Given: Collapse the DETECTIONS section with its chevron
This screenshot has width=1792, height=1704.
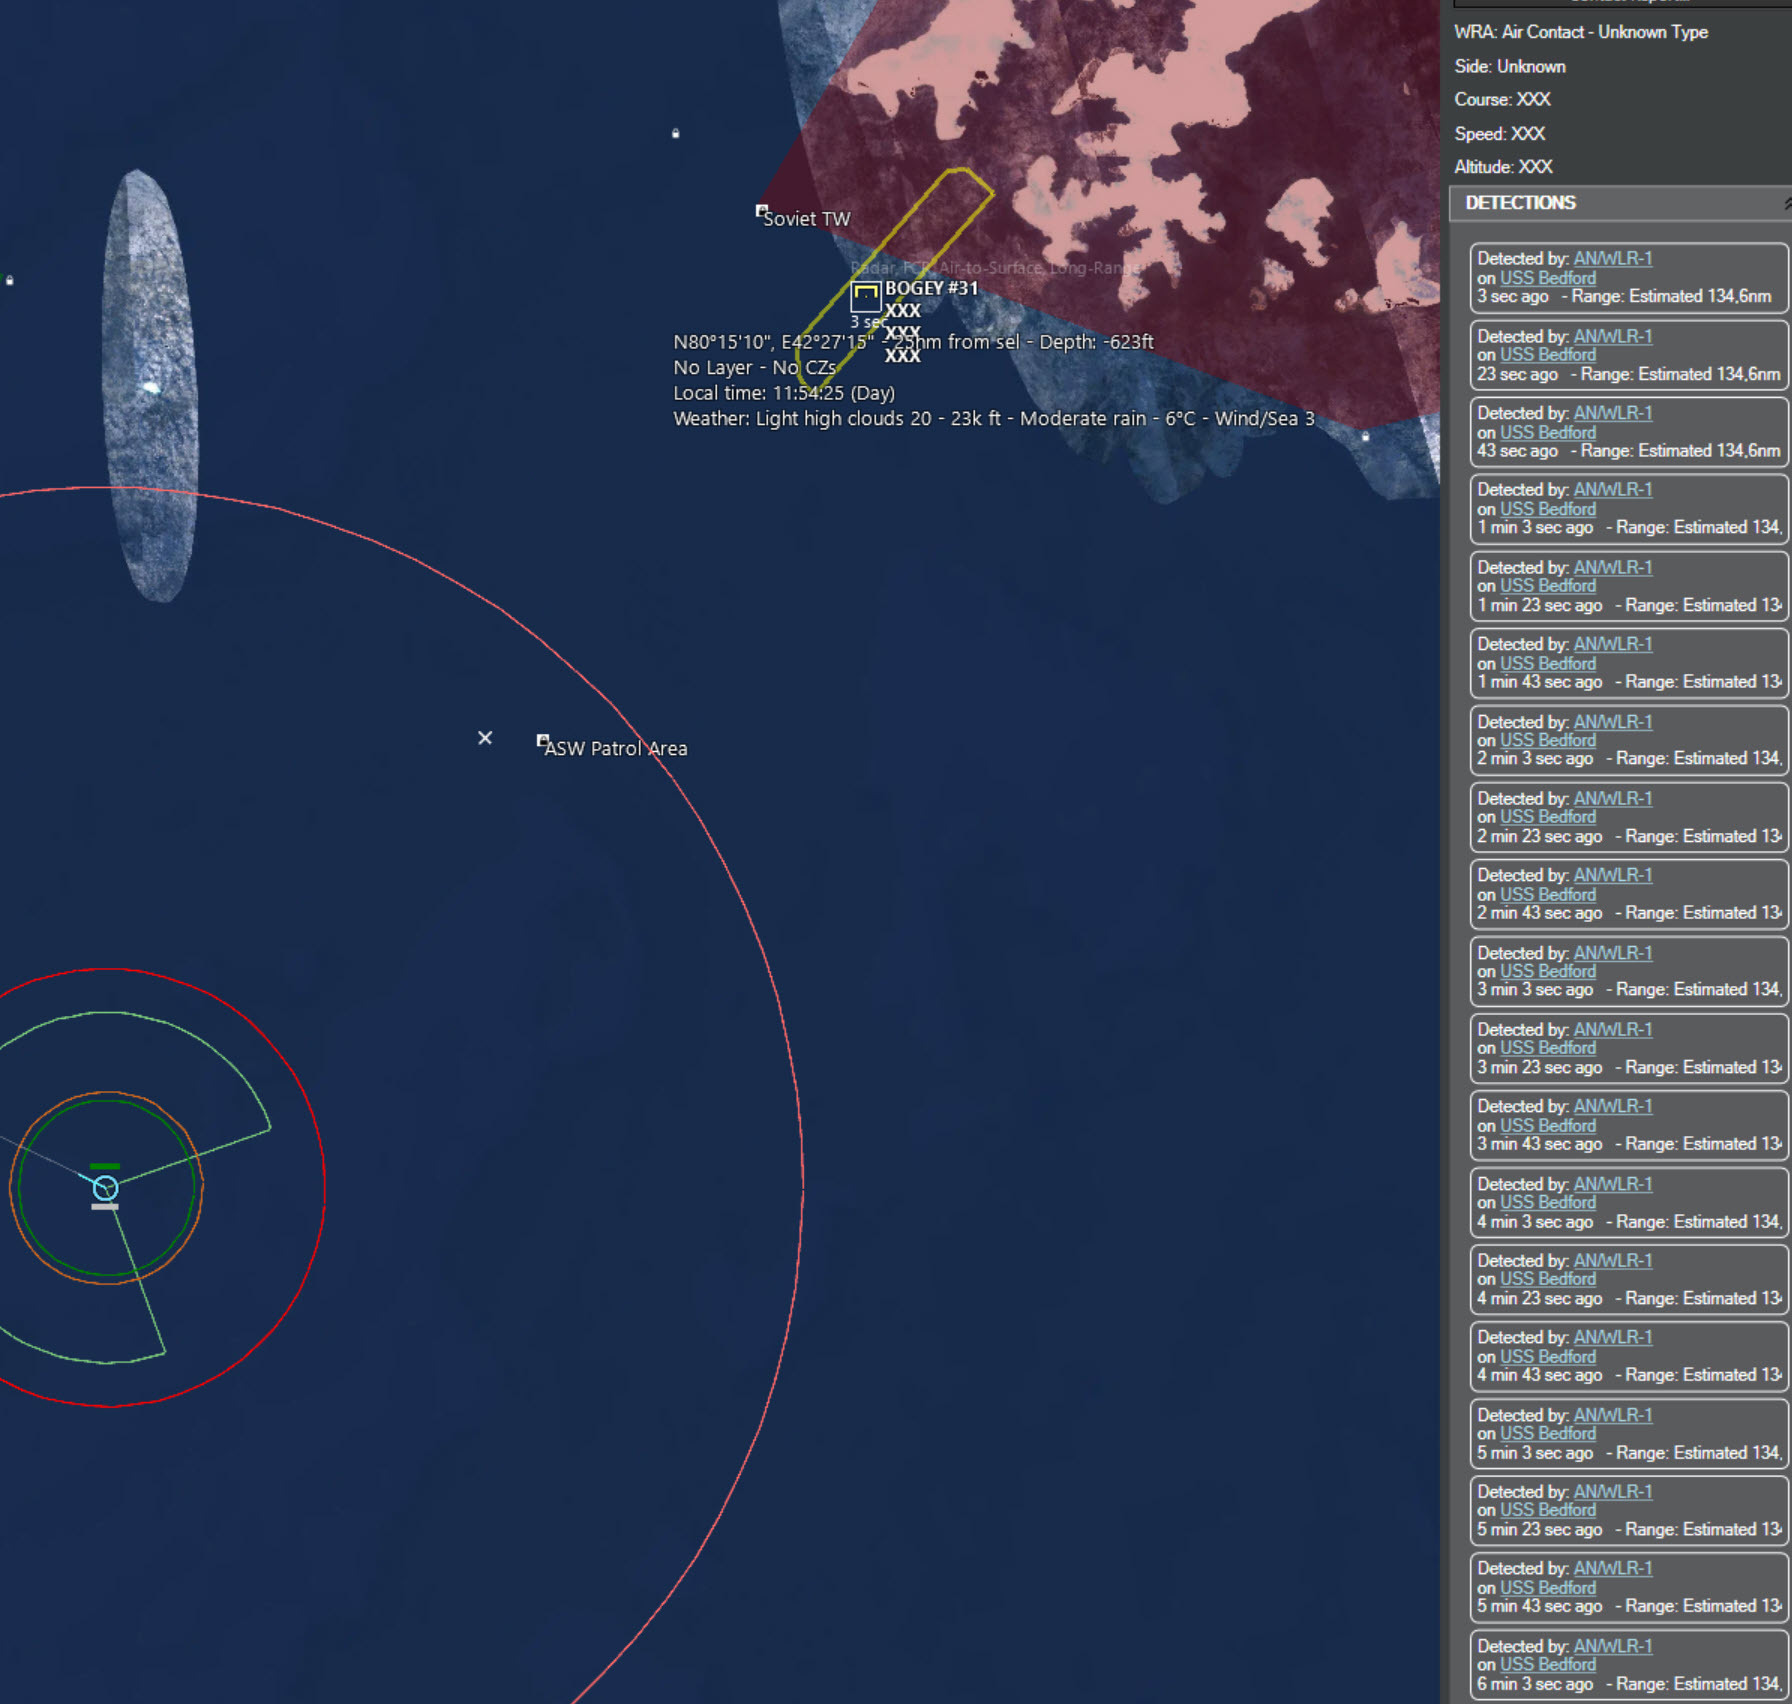Looking at the screenshot, I should (1786, 203).
